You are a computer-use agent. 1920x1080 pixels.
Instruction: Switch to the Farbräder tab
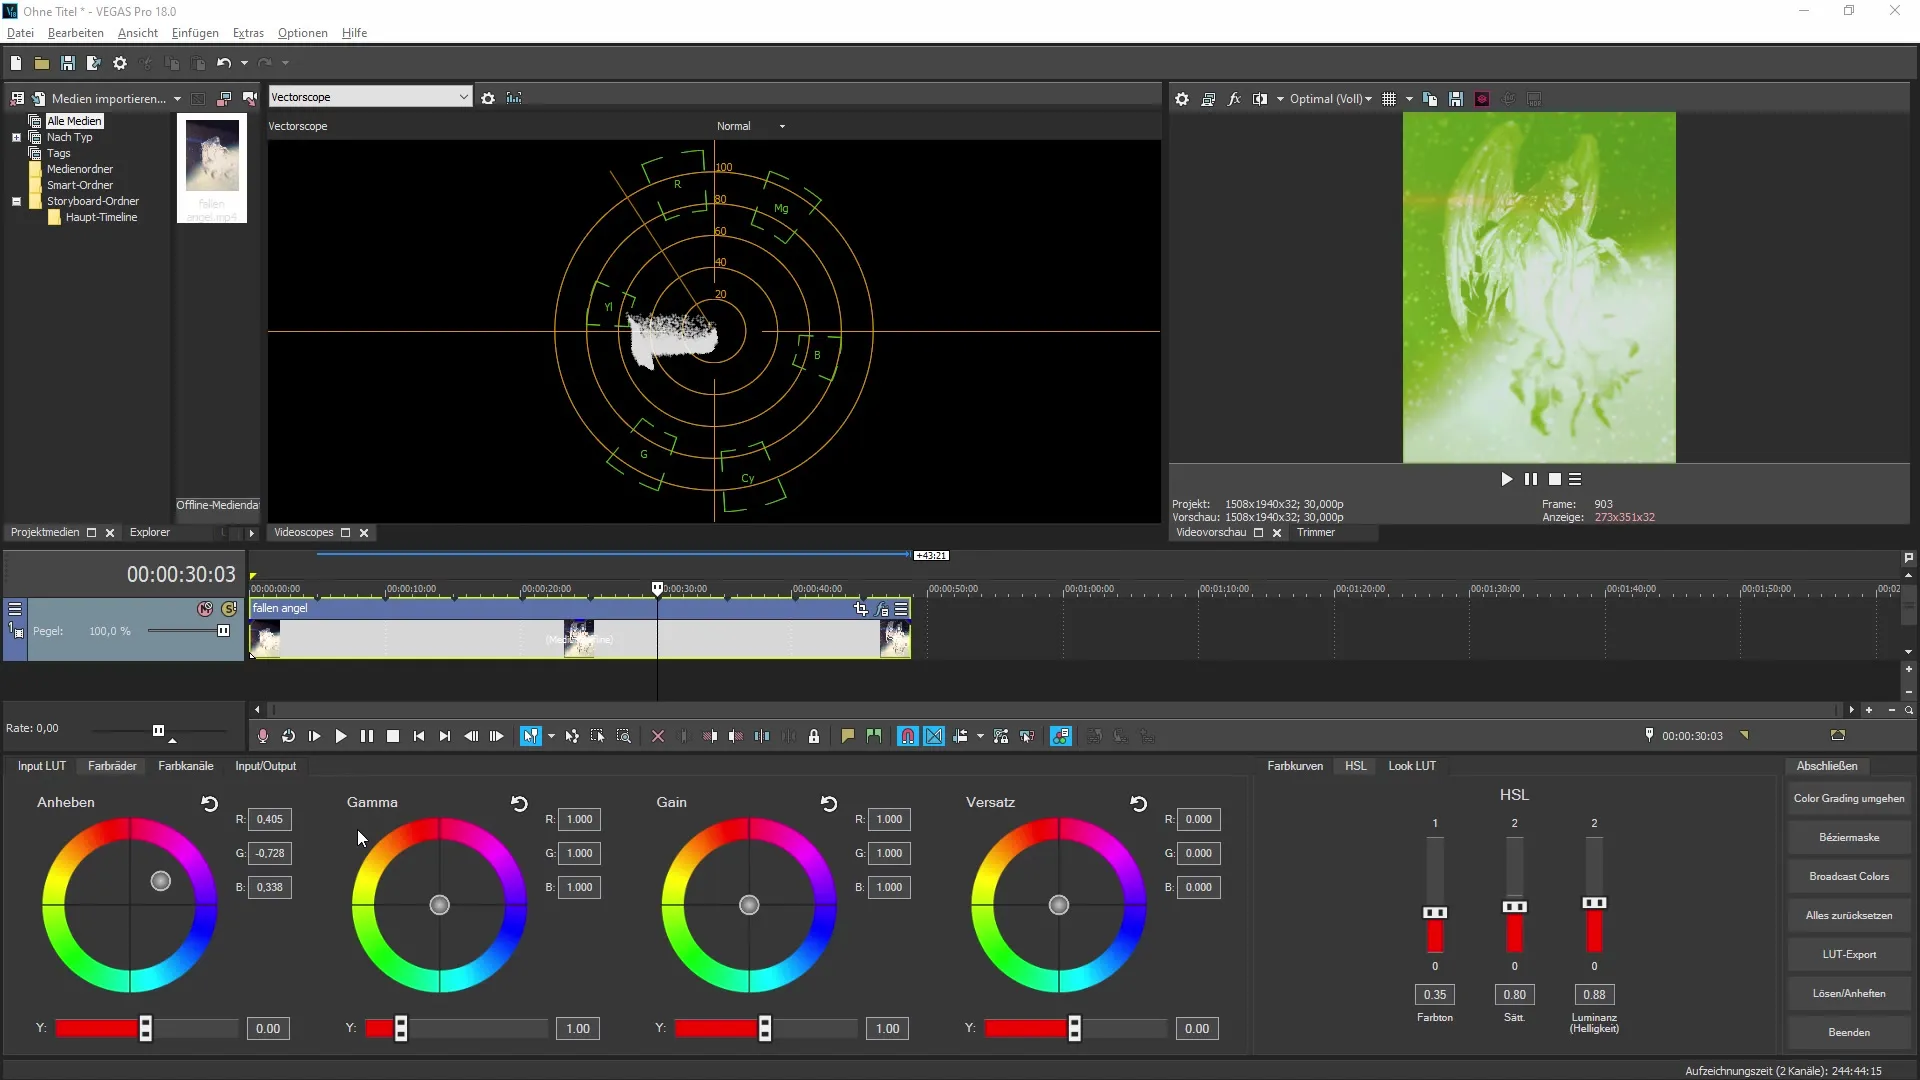[112, 766]
